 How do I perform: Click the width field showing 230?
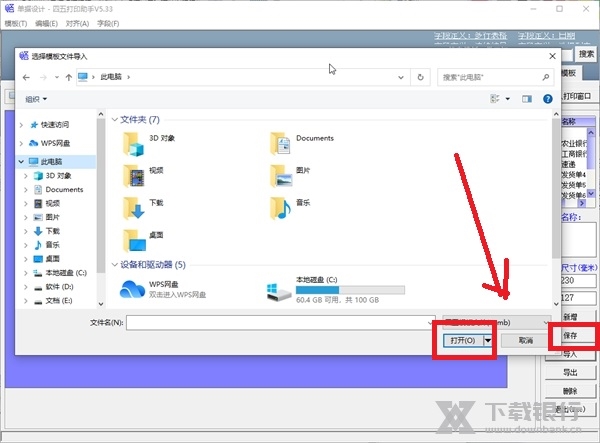(x=579, y=281)
